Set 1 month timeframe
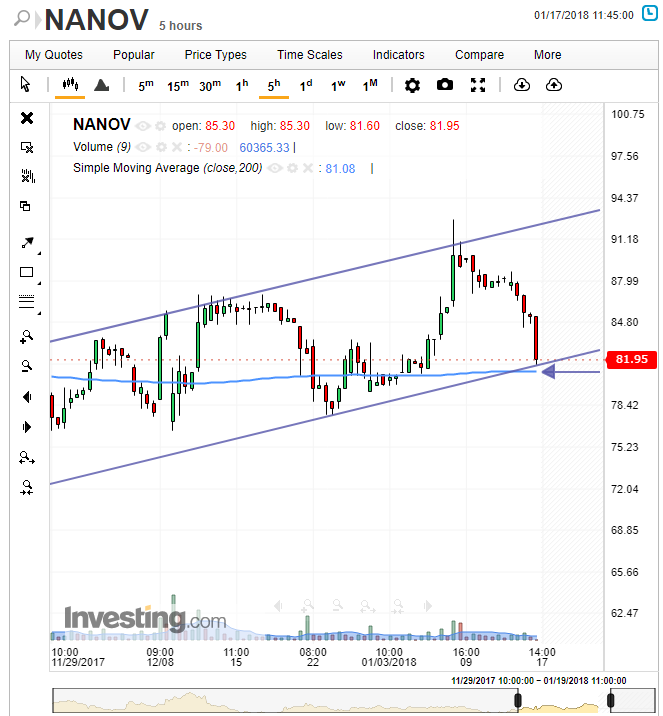The image size is (663, 716). (370, 85)
